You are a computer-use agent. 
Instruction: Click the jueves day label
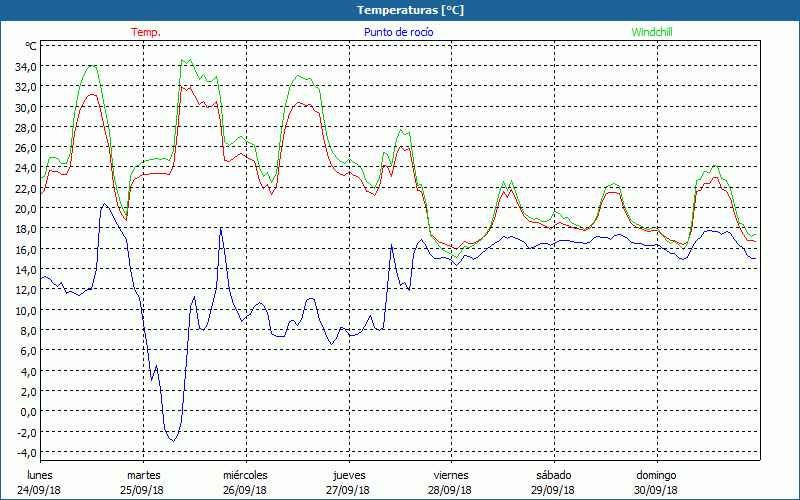[349, 475]
